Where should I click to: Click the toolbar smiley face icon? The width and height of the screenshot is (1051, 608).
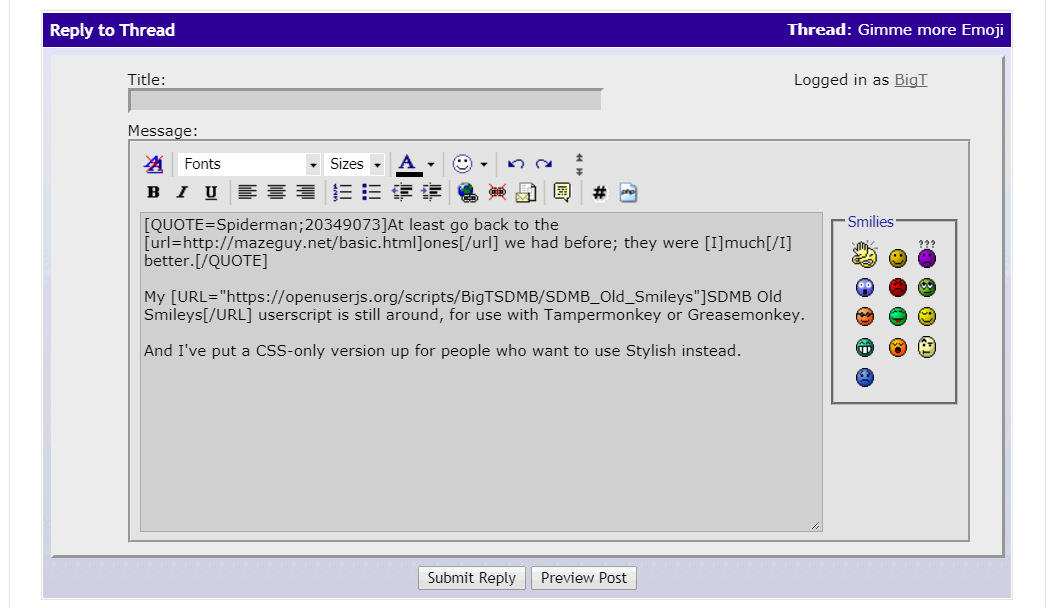pos(462,164)
